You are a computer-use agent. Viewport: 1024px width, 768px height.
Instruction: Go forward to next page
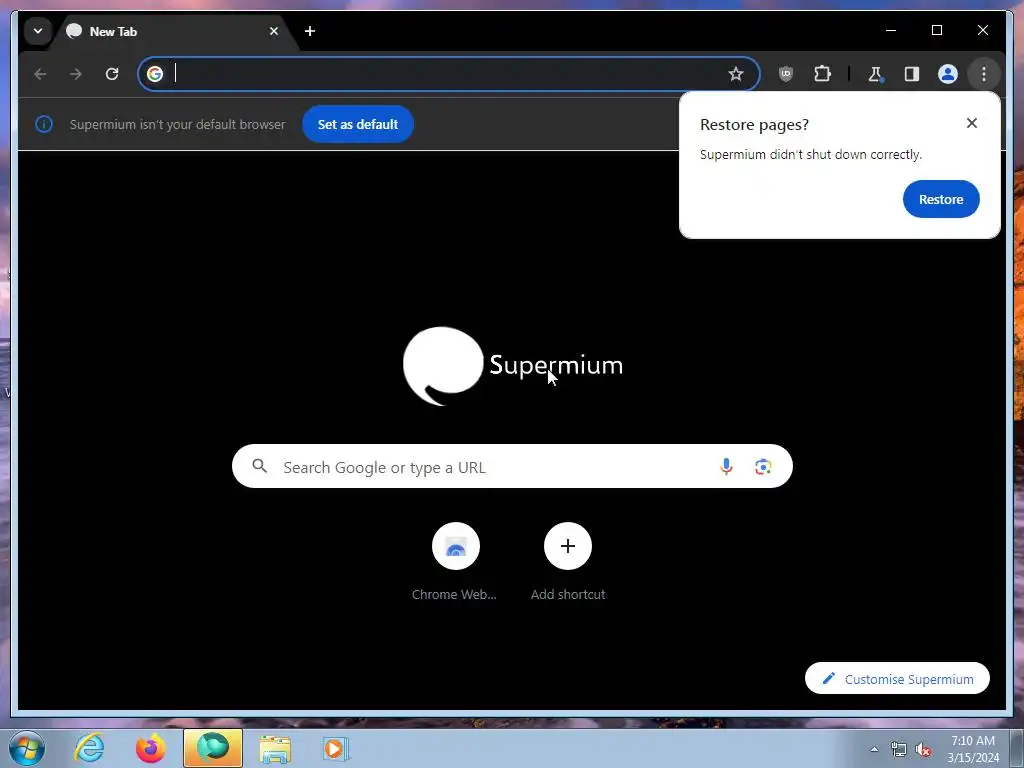click(x=76, y=74)
